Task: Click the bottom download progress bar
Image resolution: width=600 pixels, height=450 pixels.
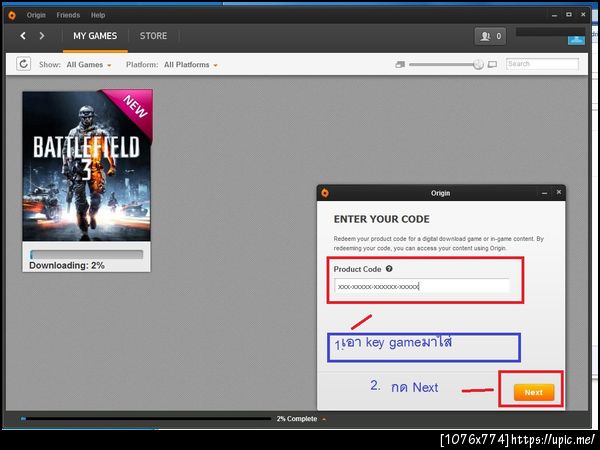Action: 146,419
